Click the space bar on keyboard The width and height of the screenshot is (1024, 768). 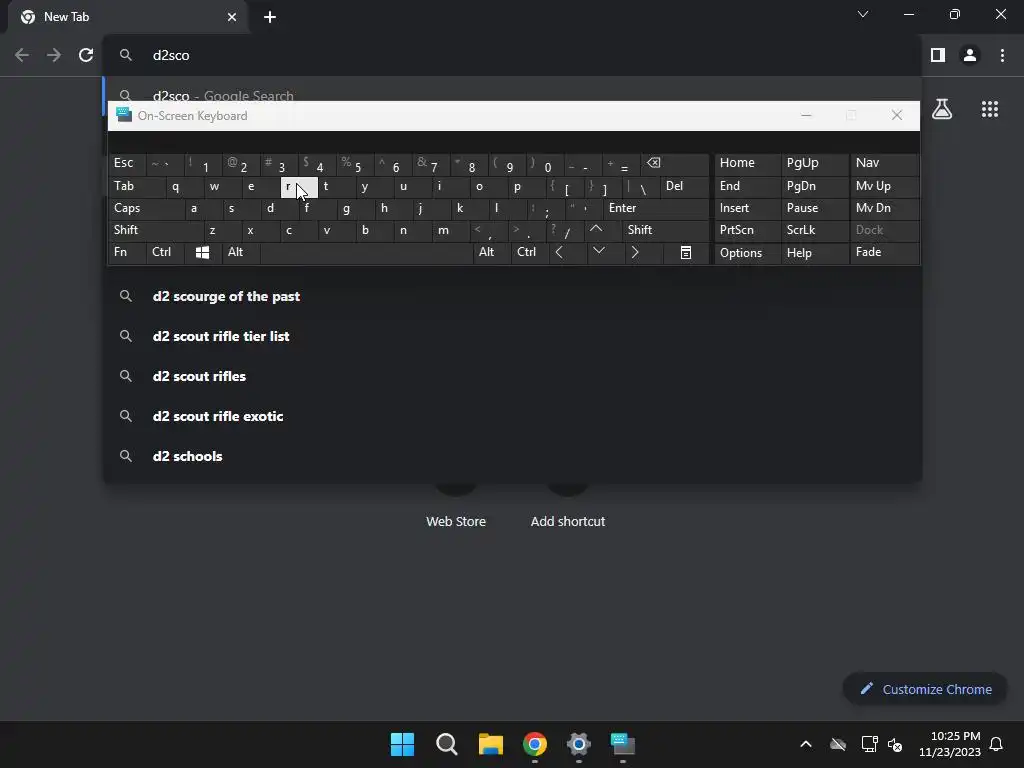366,253
